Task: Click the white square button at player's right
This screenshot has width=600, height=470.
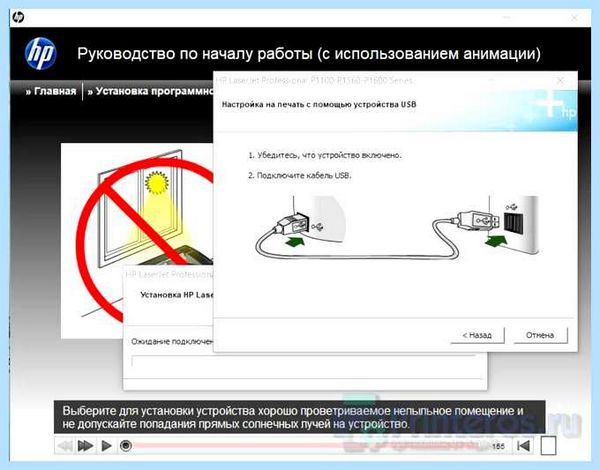Action: 548,446
